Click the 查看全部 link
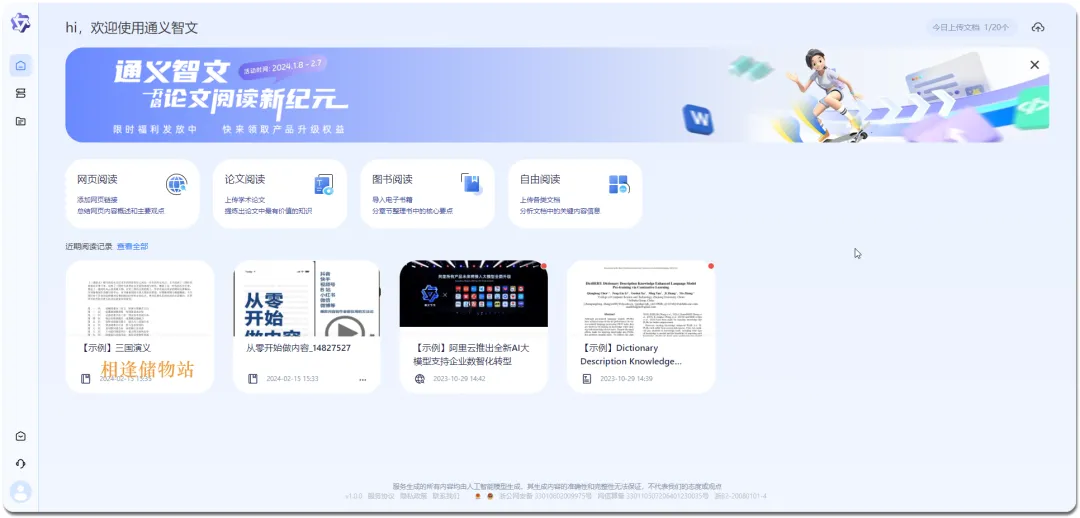1080x518 pixels. coord(132,246)
